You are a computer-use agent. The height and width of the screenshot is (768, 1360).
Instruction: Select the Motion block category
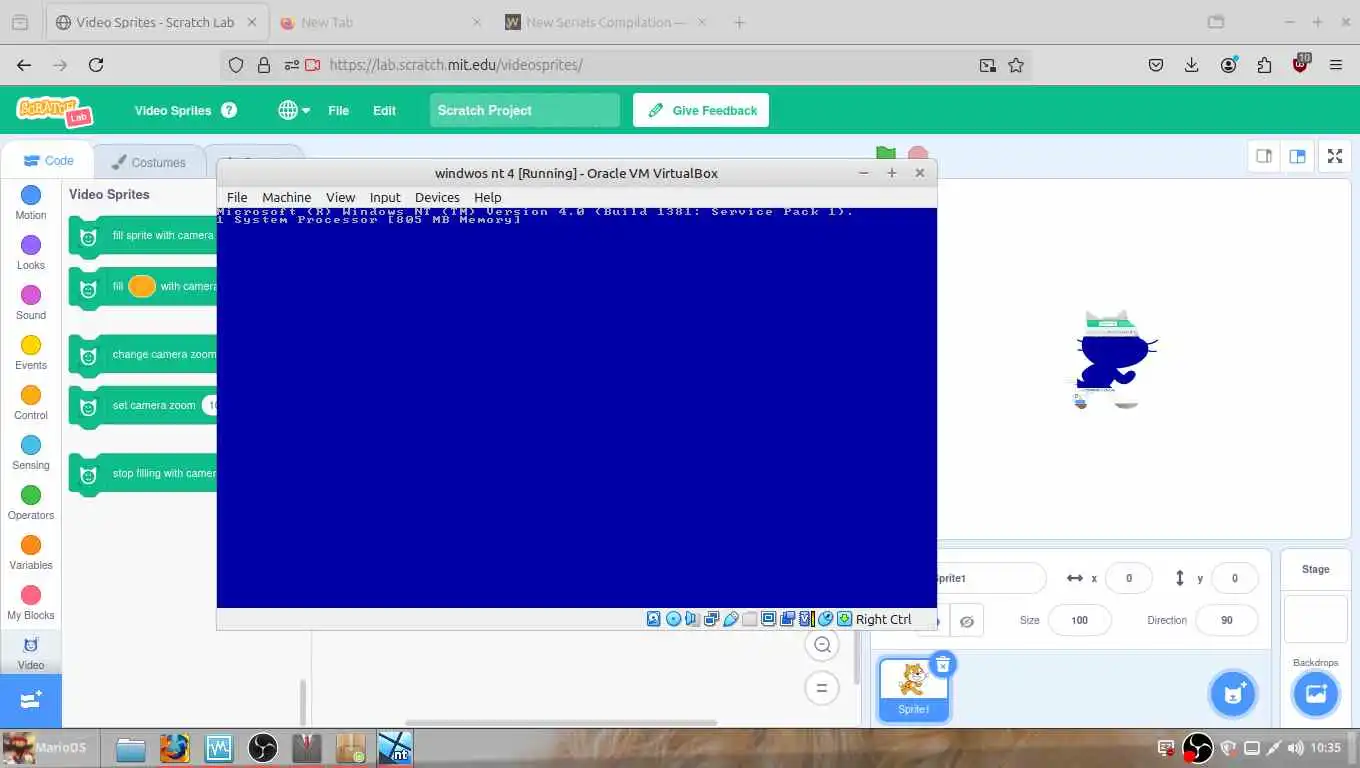tap(31, 202)
